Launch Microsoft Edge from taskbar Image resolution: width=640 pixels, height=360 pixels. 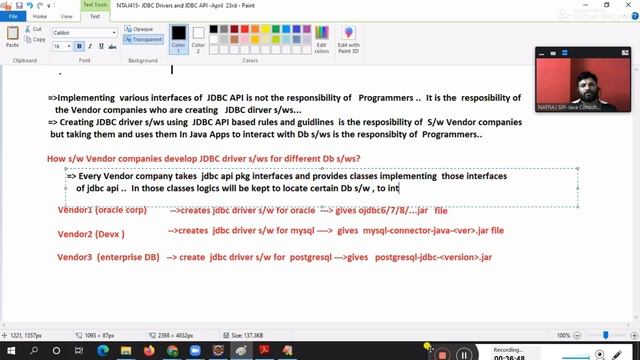coord(102,351)
